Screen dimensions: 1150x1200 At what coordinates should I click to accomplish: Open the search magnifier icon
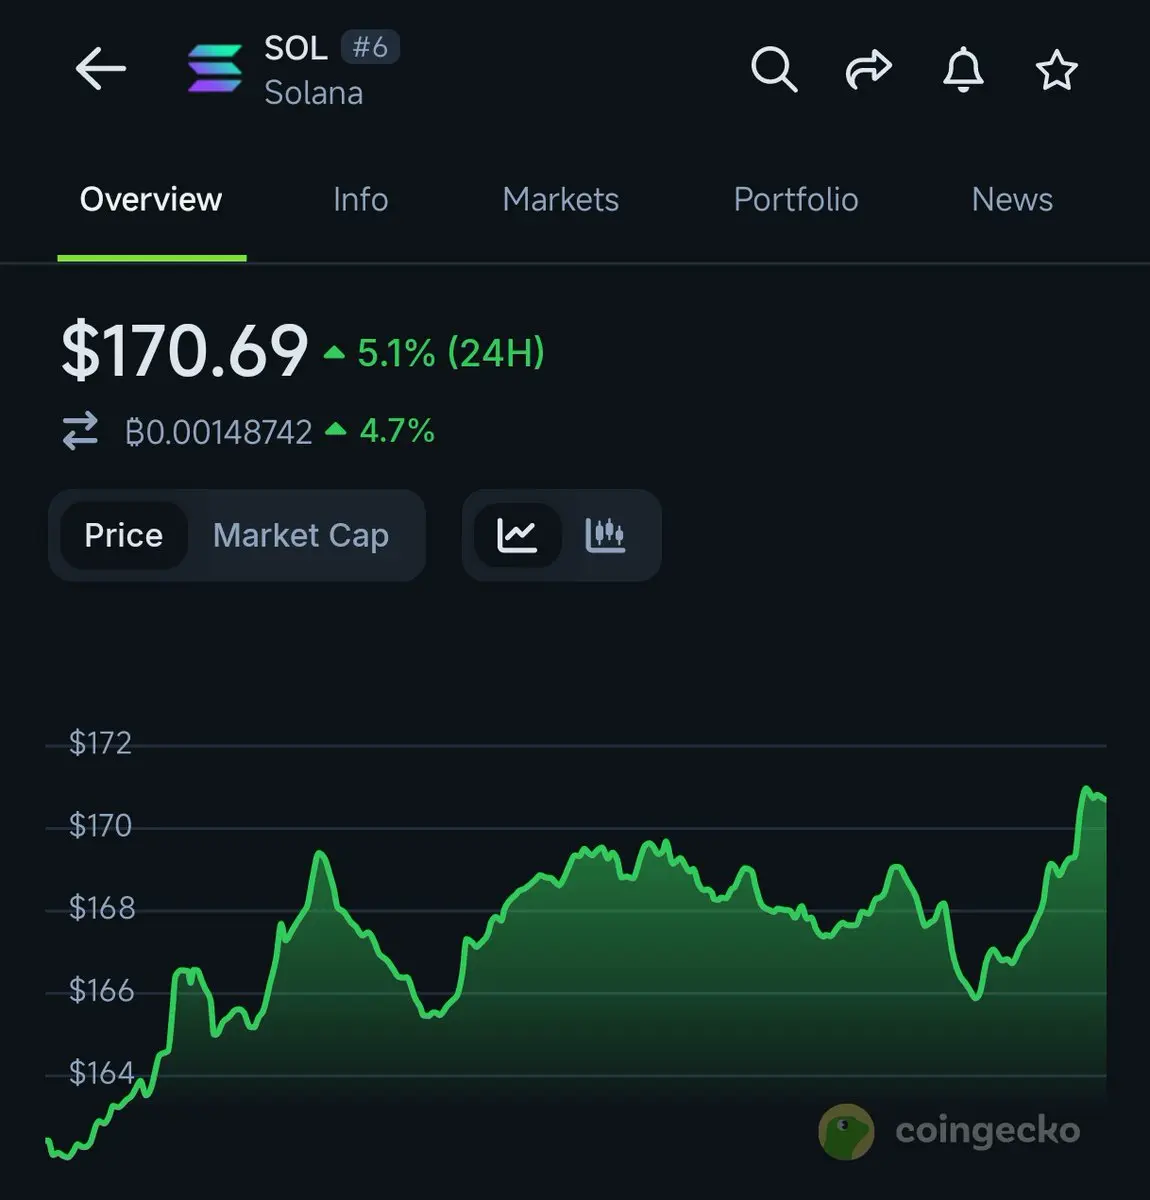774,70
